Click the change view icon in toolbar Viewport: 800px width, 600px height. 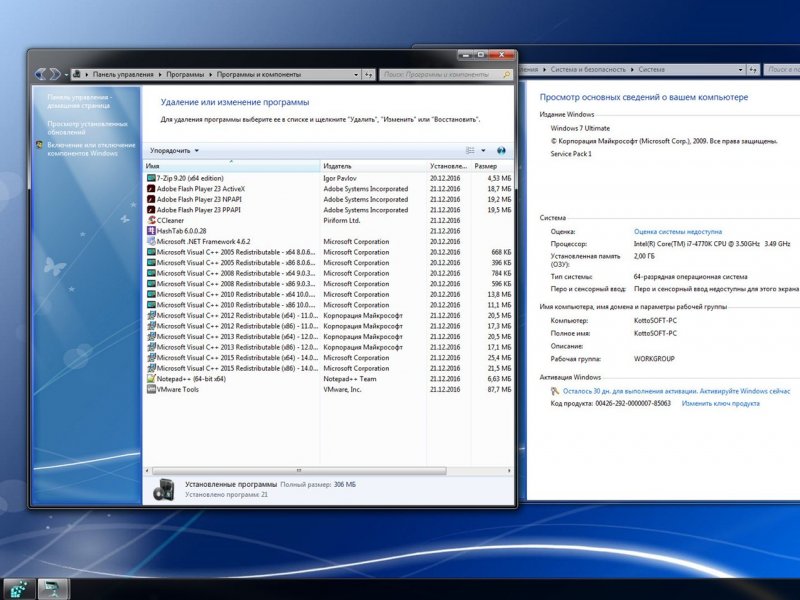pyautogui.click(x=470, y=151)
